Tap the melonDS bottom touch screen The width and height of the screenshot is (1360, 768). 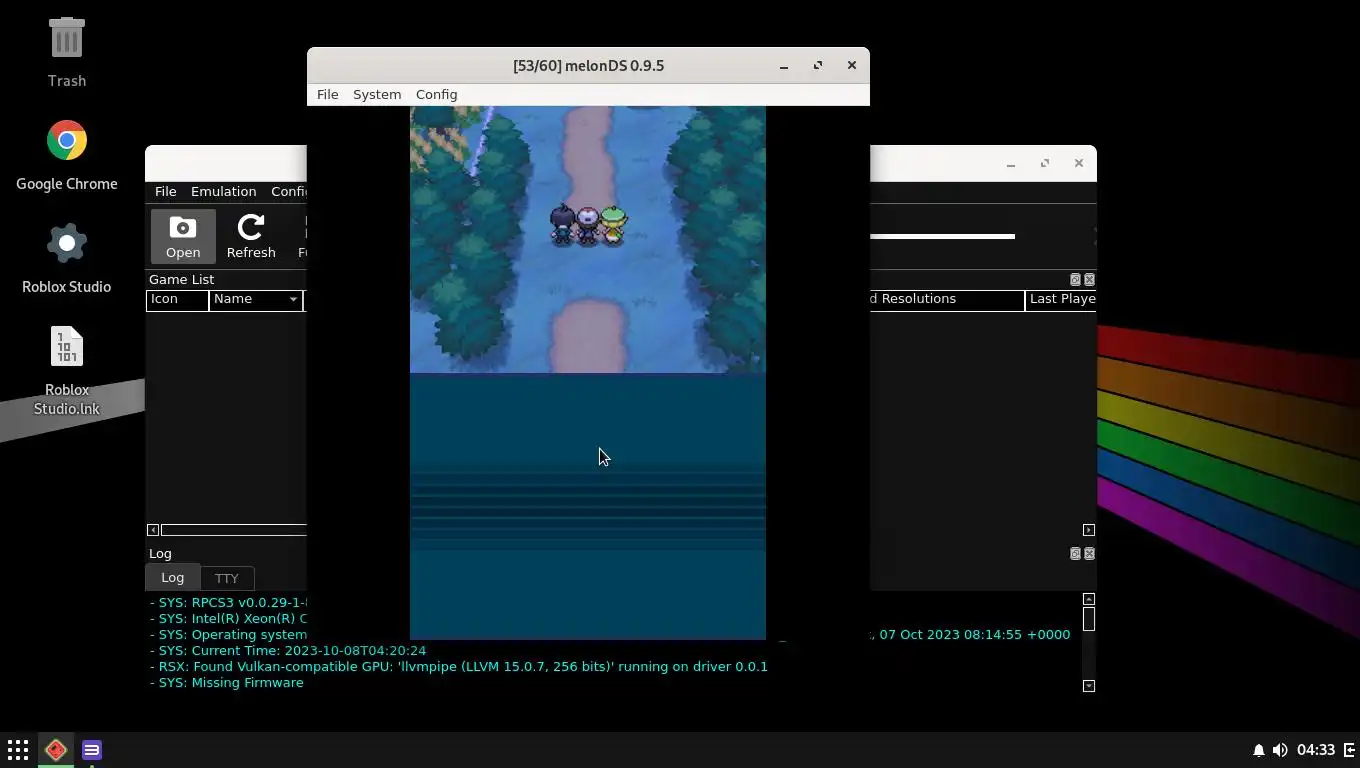pos(588,506)
